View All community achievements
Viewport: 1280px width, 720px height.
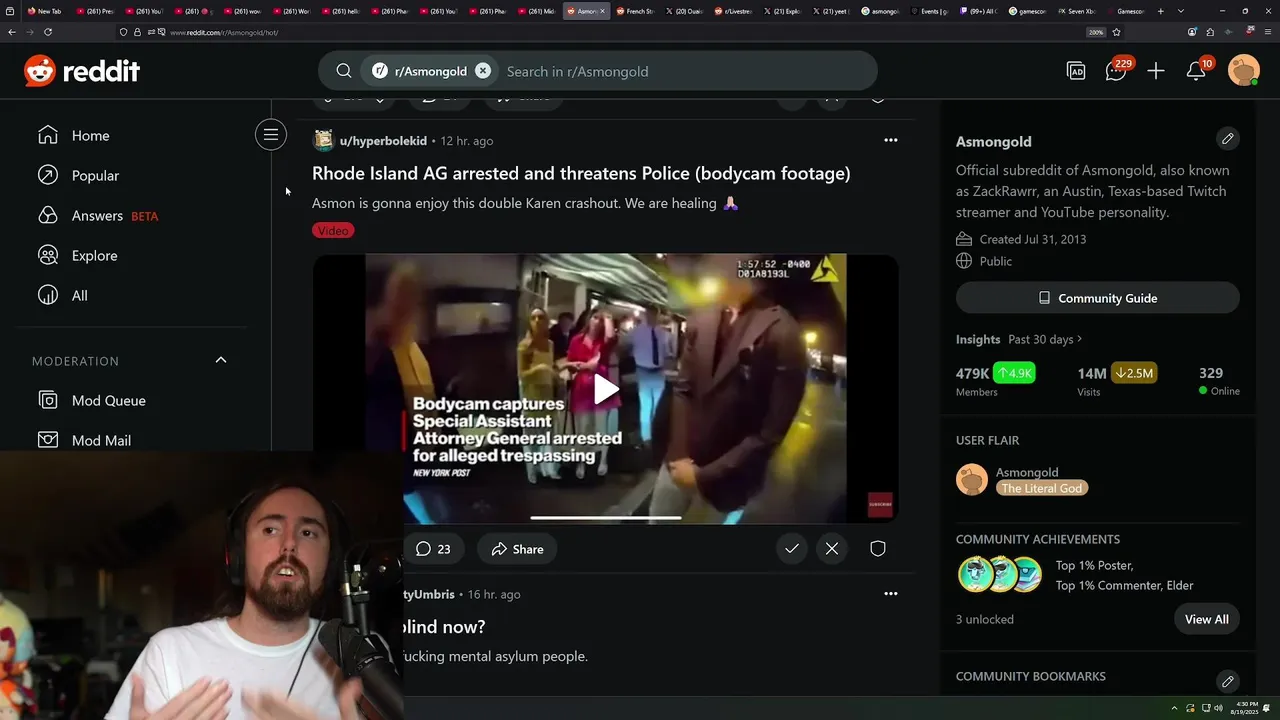pyautogui.click(x=1207, y=619)
